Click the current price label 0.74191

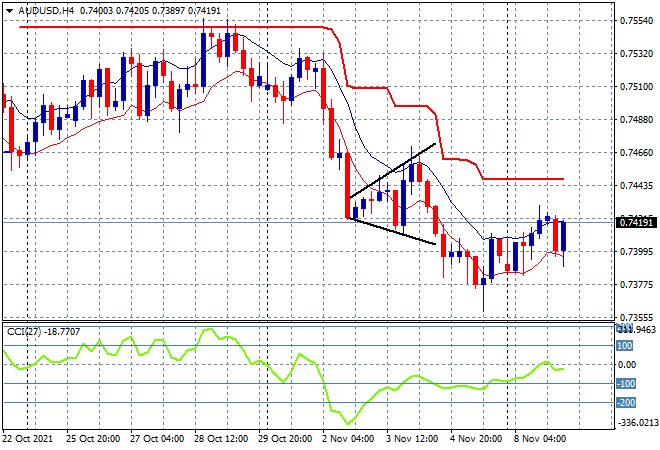pyautogui.click(x=636, y=222)
